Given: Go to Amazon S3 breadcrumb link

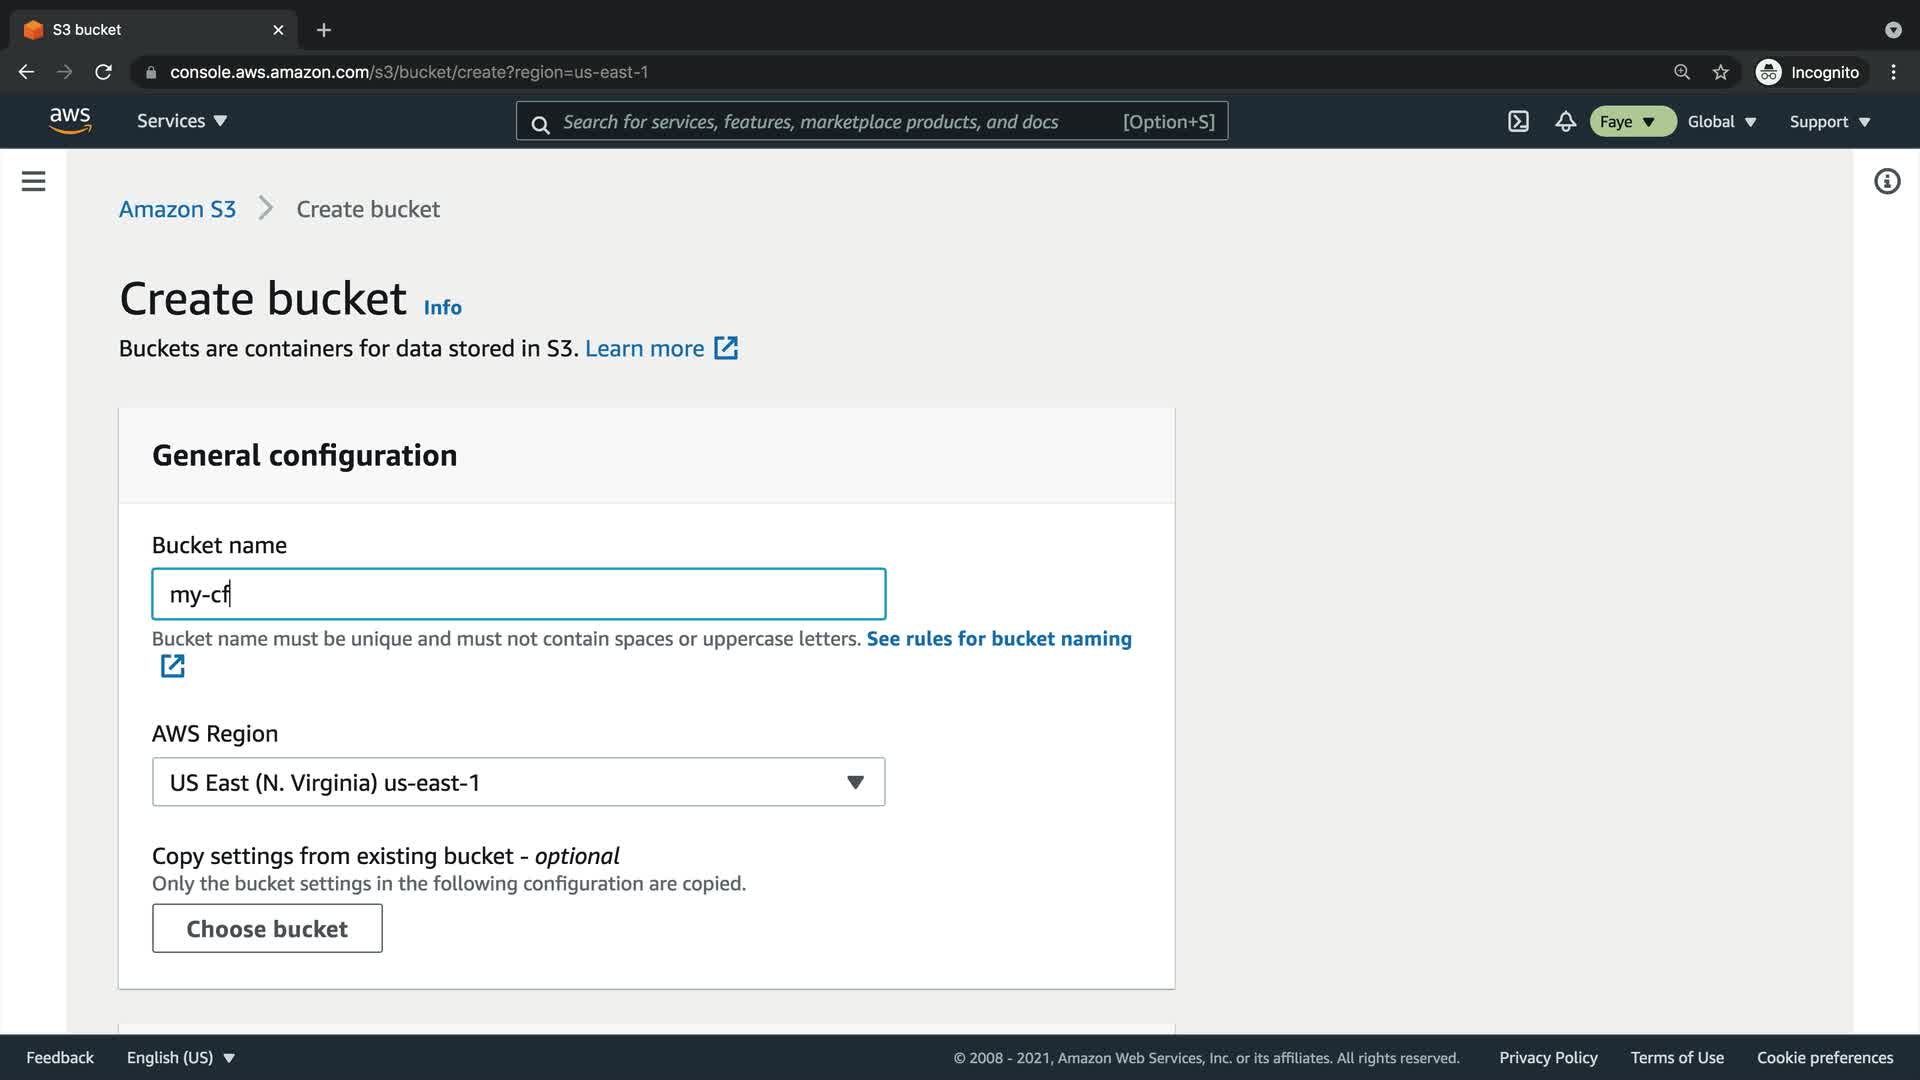Looking at the screenshot, I should [x=177, y=209].
